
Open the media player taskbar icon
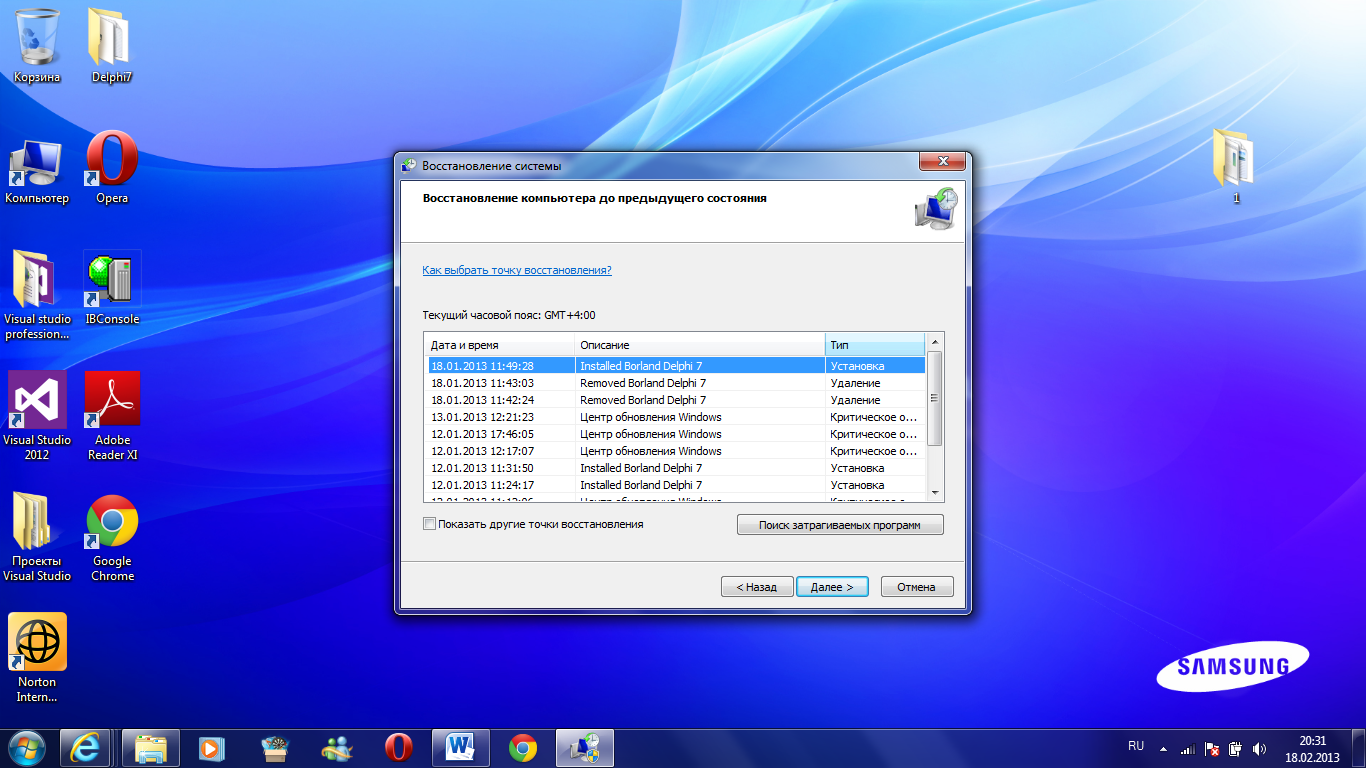211,748
